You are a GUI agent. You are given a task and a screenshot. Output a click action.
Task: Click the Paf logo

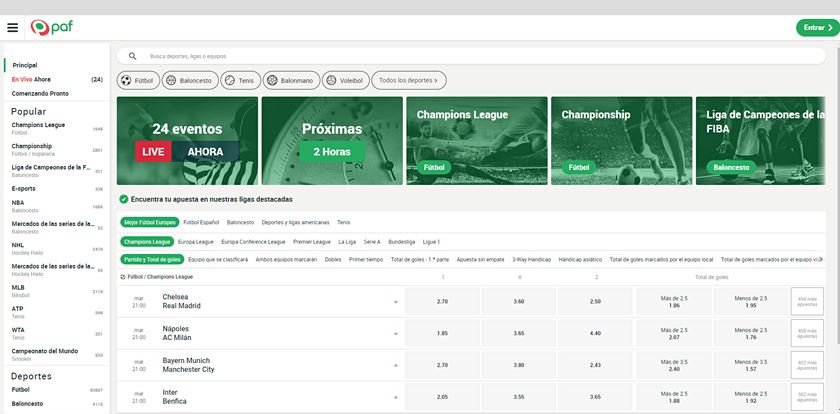(51, 27)
